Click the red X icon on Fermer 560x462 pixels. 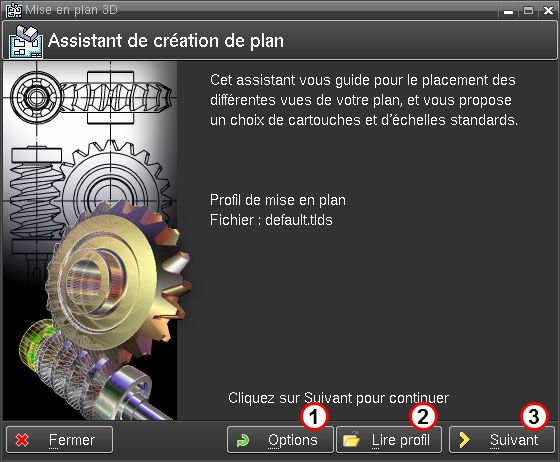click(22, 440)
